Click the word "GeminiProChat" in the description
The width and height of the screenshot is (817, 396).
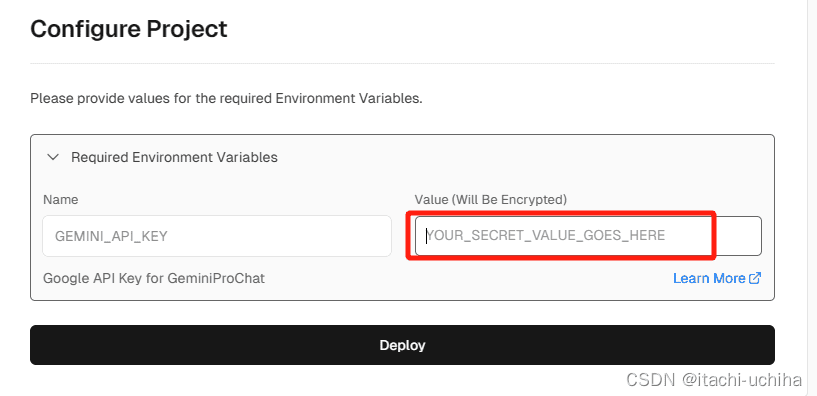point(216,278)
